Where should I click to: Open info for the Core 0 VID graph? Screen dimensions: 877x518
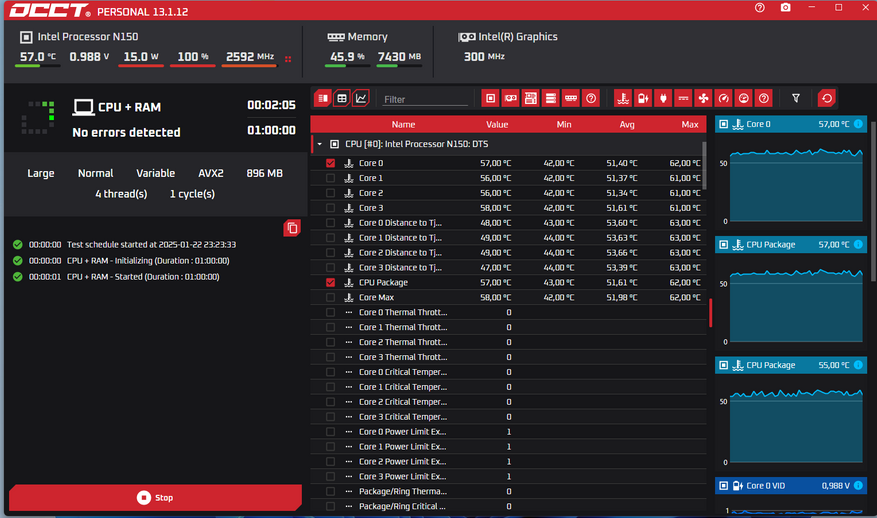[x=858, y=486]
